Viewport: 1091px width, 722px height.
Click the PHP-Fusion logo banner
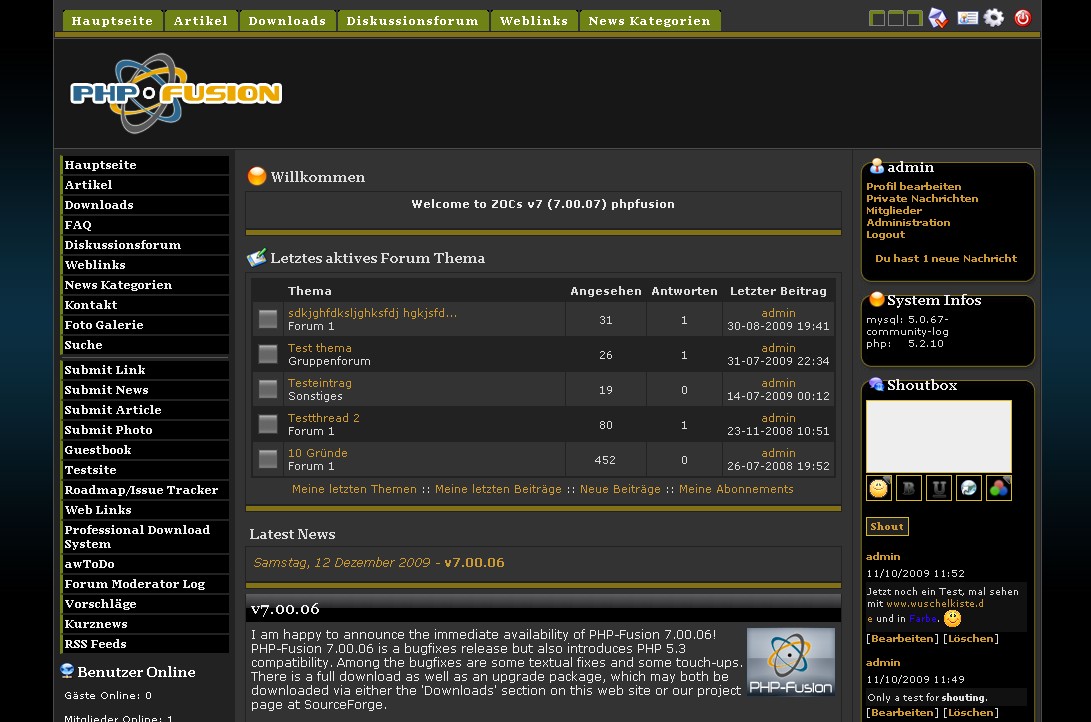point(176,93)
